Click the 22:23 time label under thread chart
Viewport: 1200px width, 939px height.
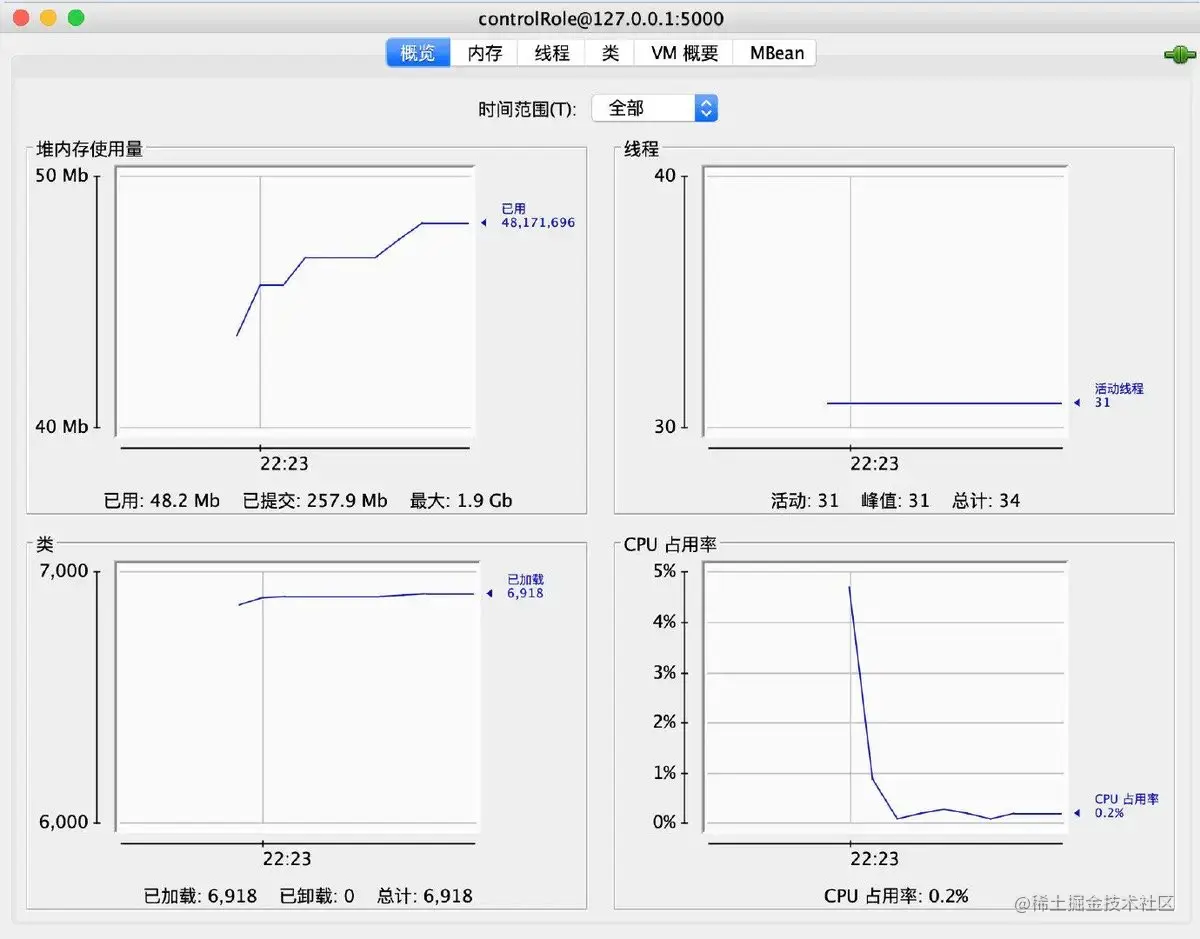[x=875, y=463]
